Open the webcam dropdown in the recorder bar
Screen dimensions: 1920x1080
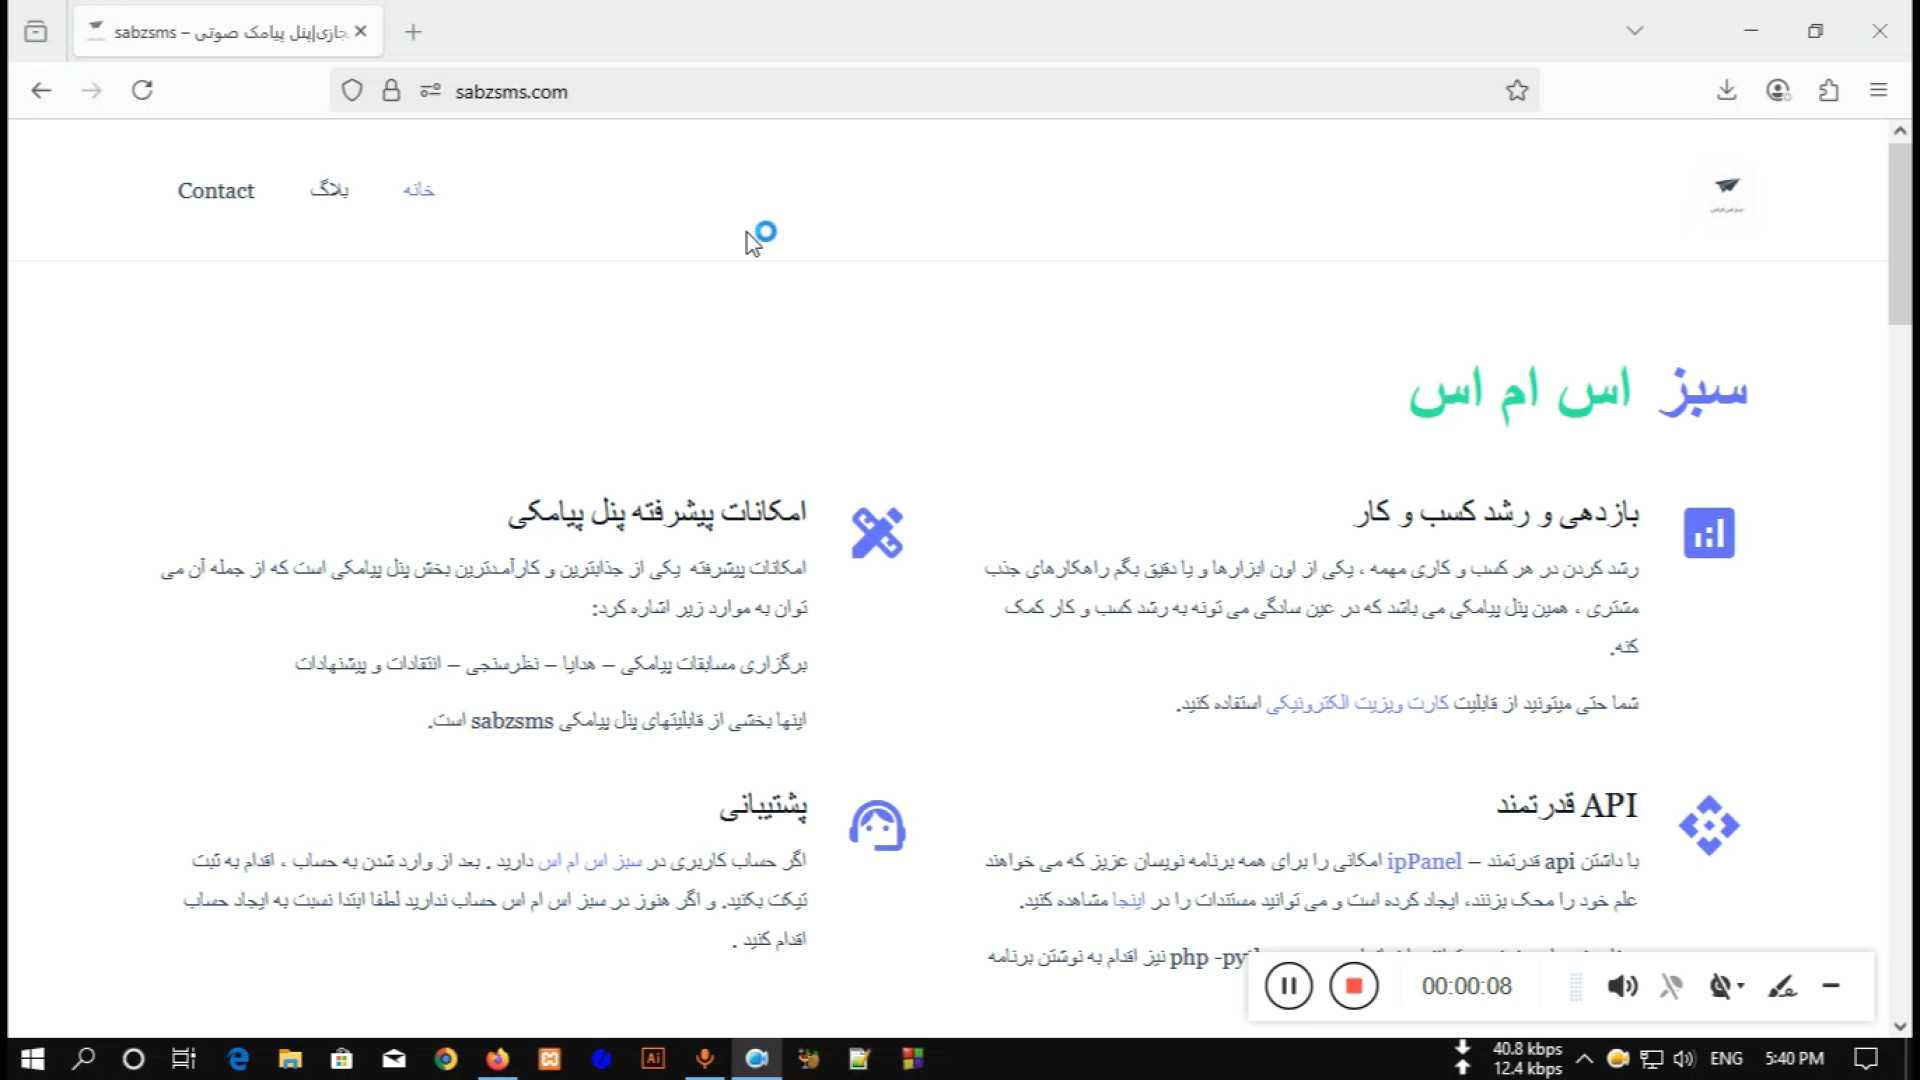point(1741,987)
